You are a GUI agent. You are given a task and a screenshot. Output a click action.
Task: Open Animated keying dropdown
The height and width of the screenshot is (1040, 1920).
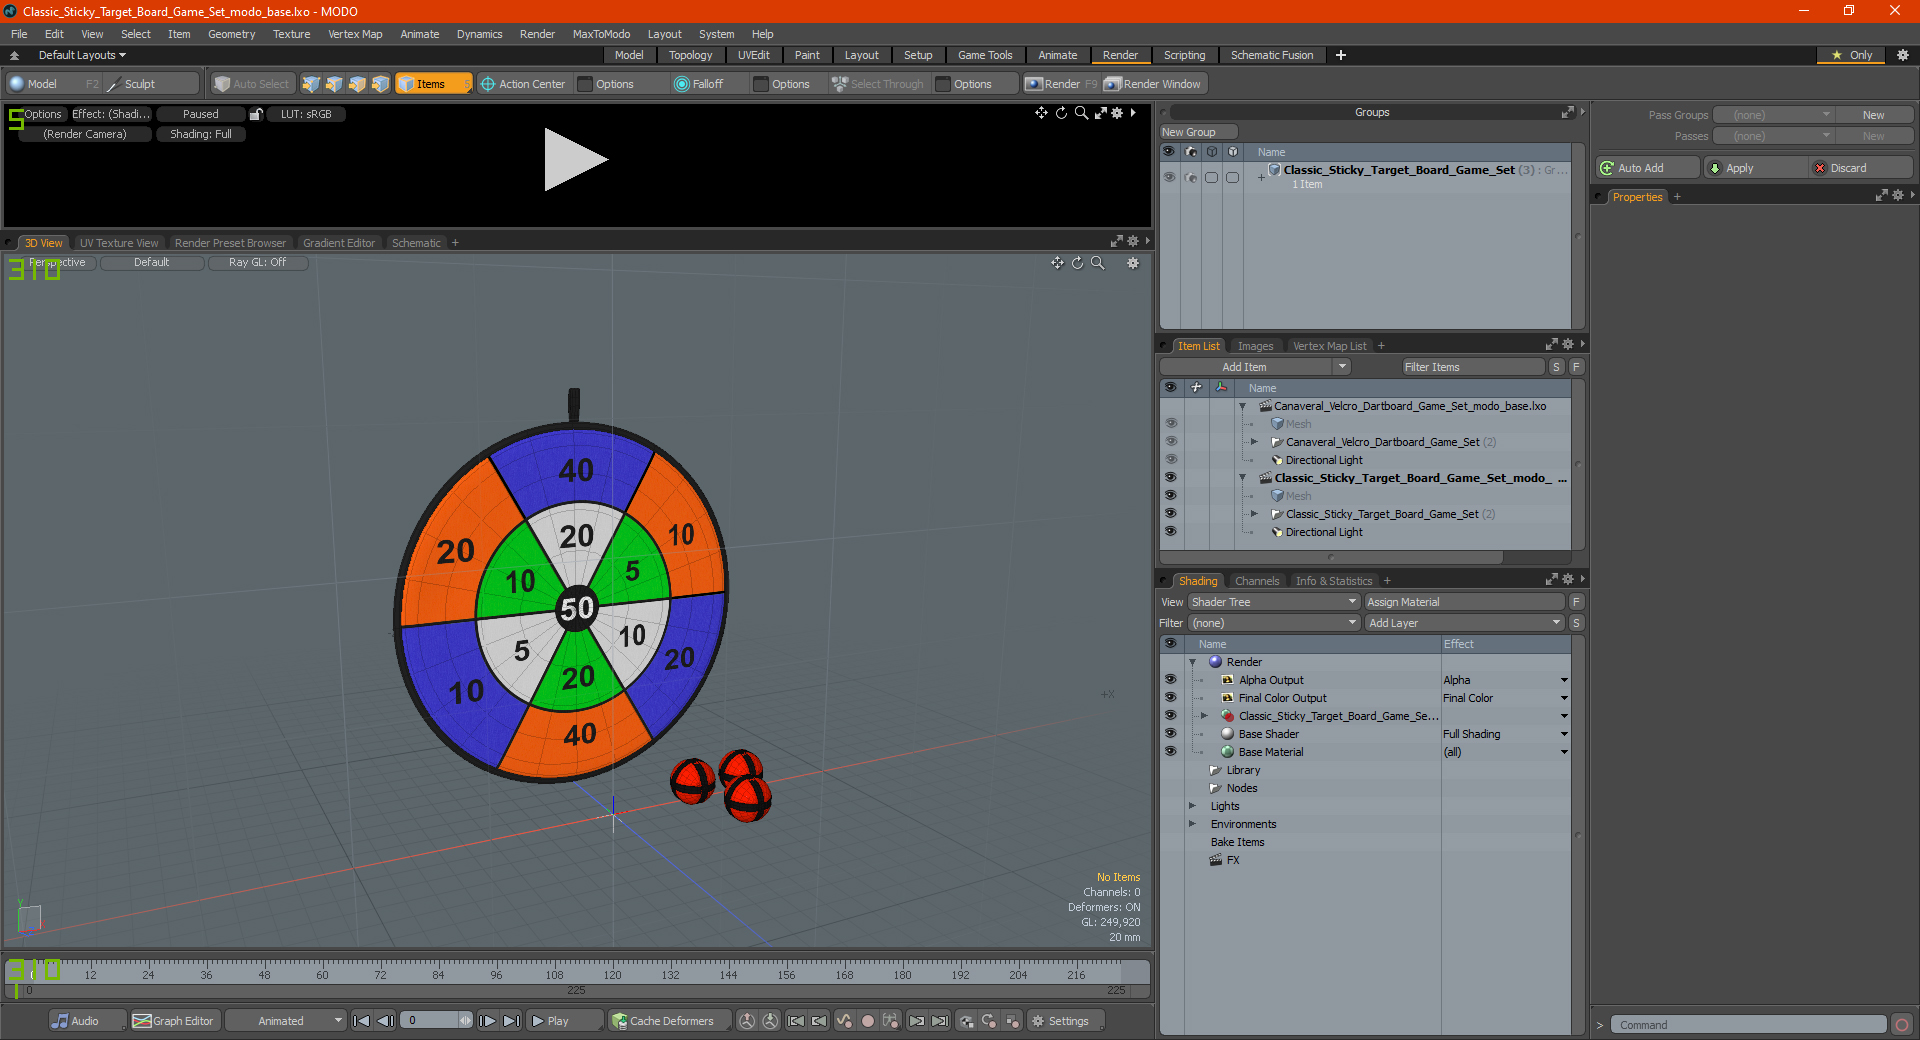pos(286,1021)
